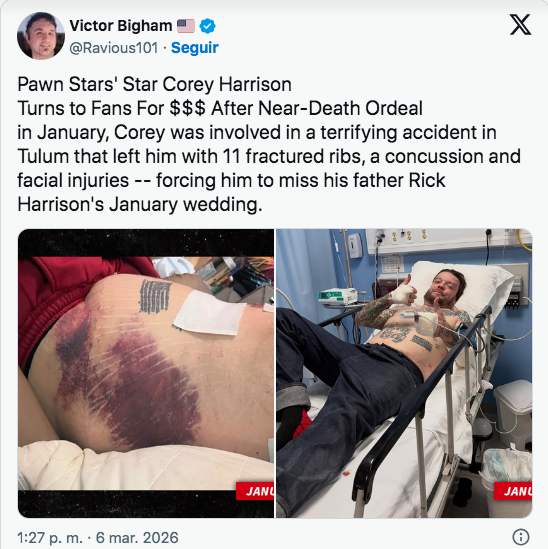Click the 6 mar. 2026 date
This screenshot has width=548, height=549.
tap(137, 538)
